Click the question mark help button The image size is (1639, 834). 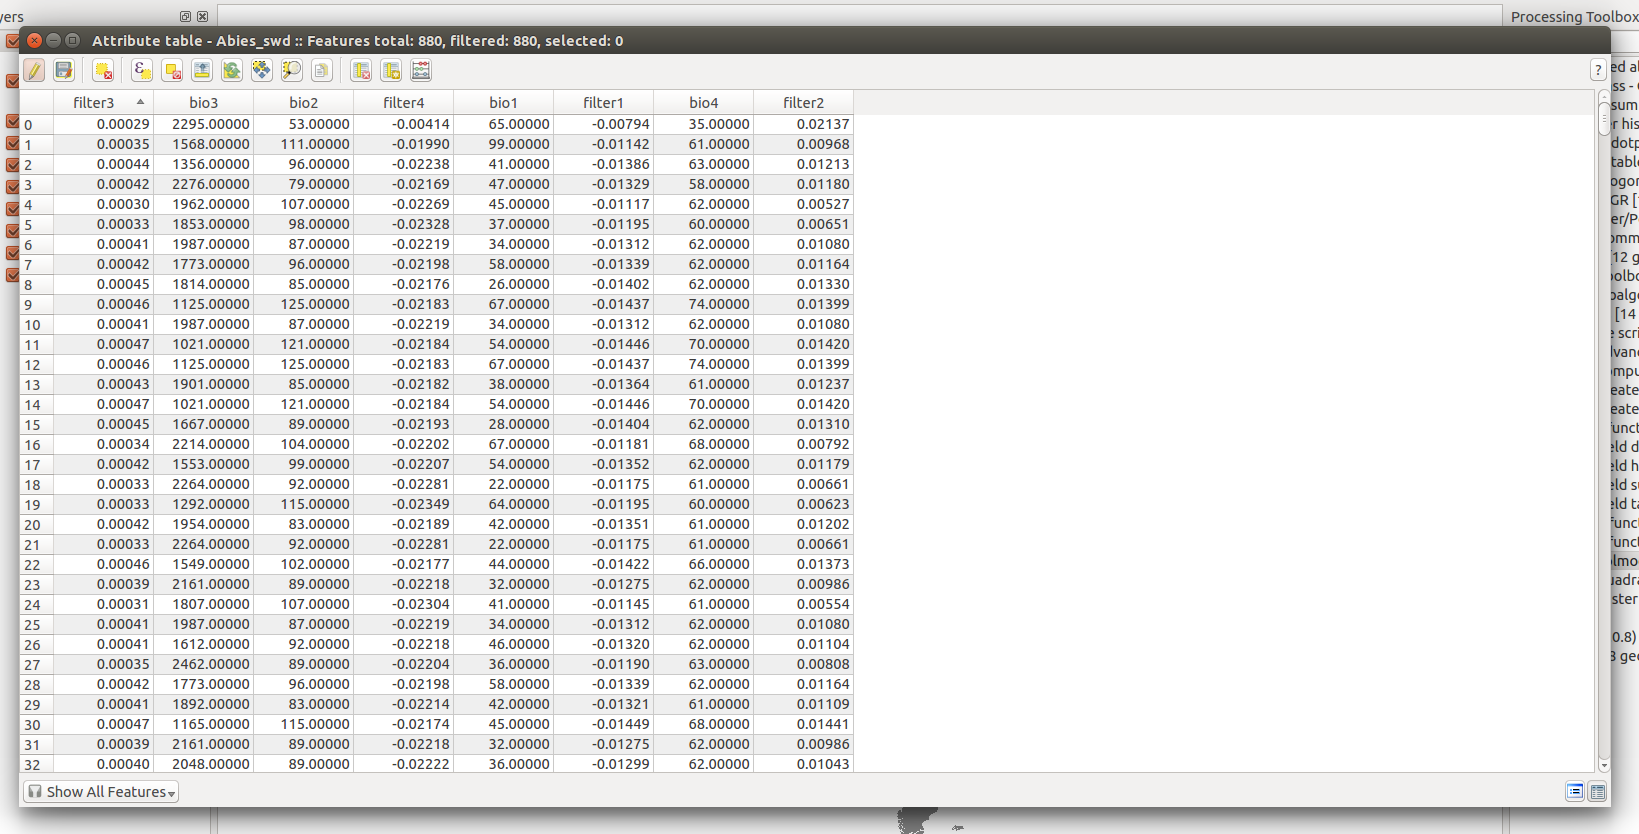coord(1598,70)
